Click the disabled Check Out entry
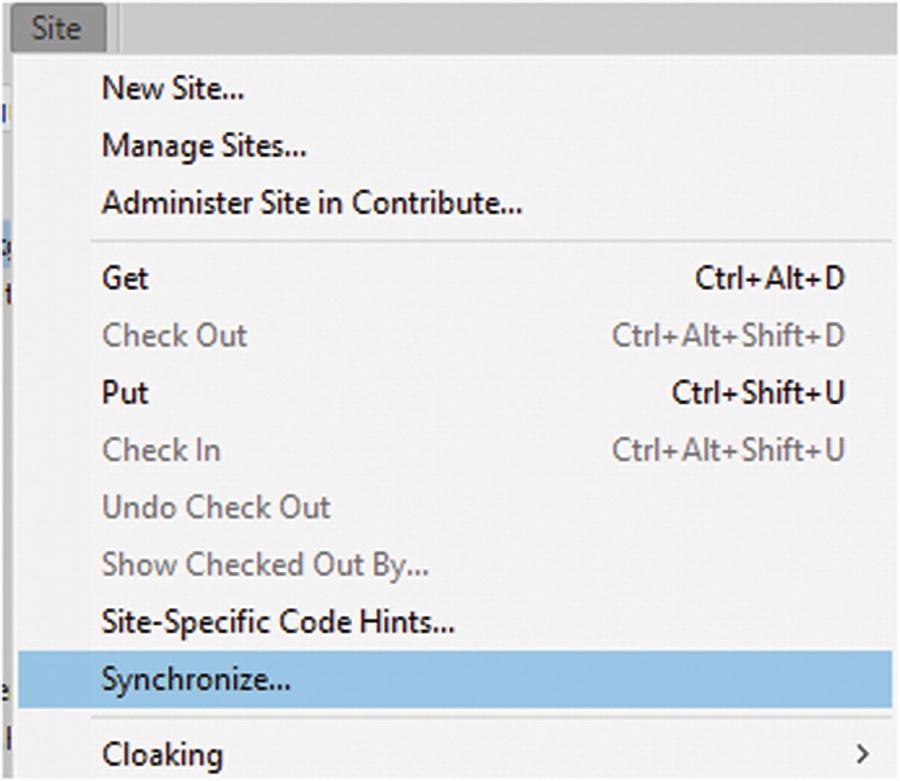This screenshot has width=900, height=781. (x=174, y=335)
